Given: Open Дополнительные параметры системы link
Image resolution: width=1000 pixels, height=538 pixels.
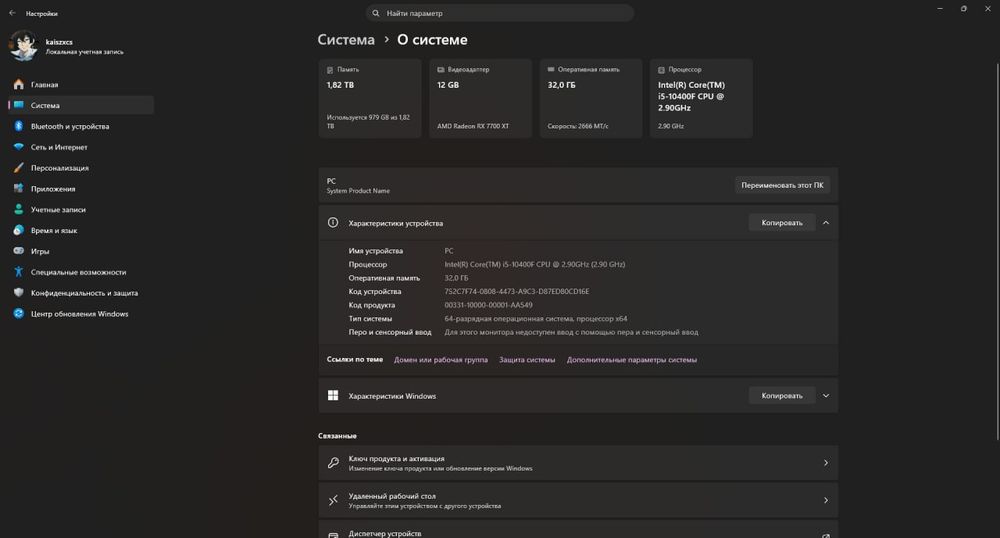Looking at the screenshot, I should click(631, 360).
